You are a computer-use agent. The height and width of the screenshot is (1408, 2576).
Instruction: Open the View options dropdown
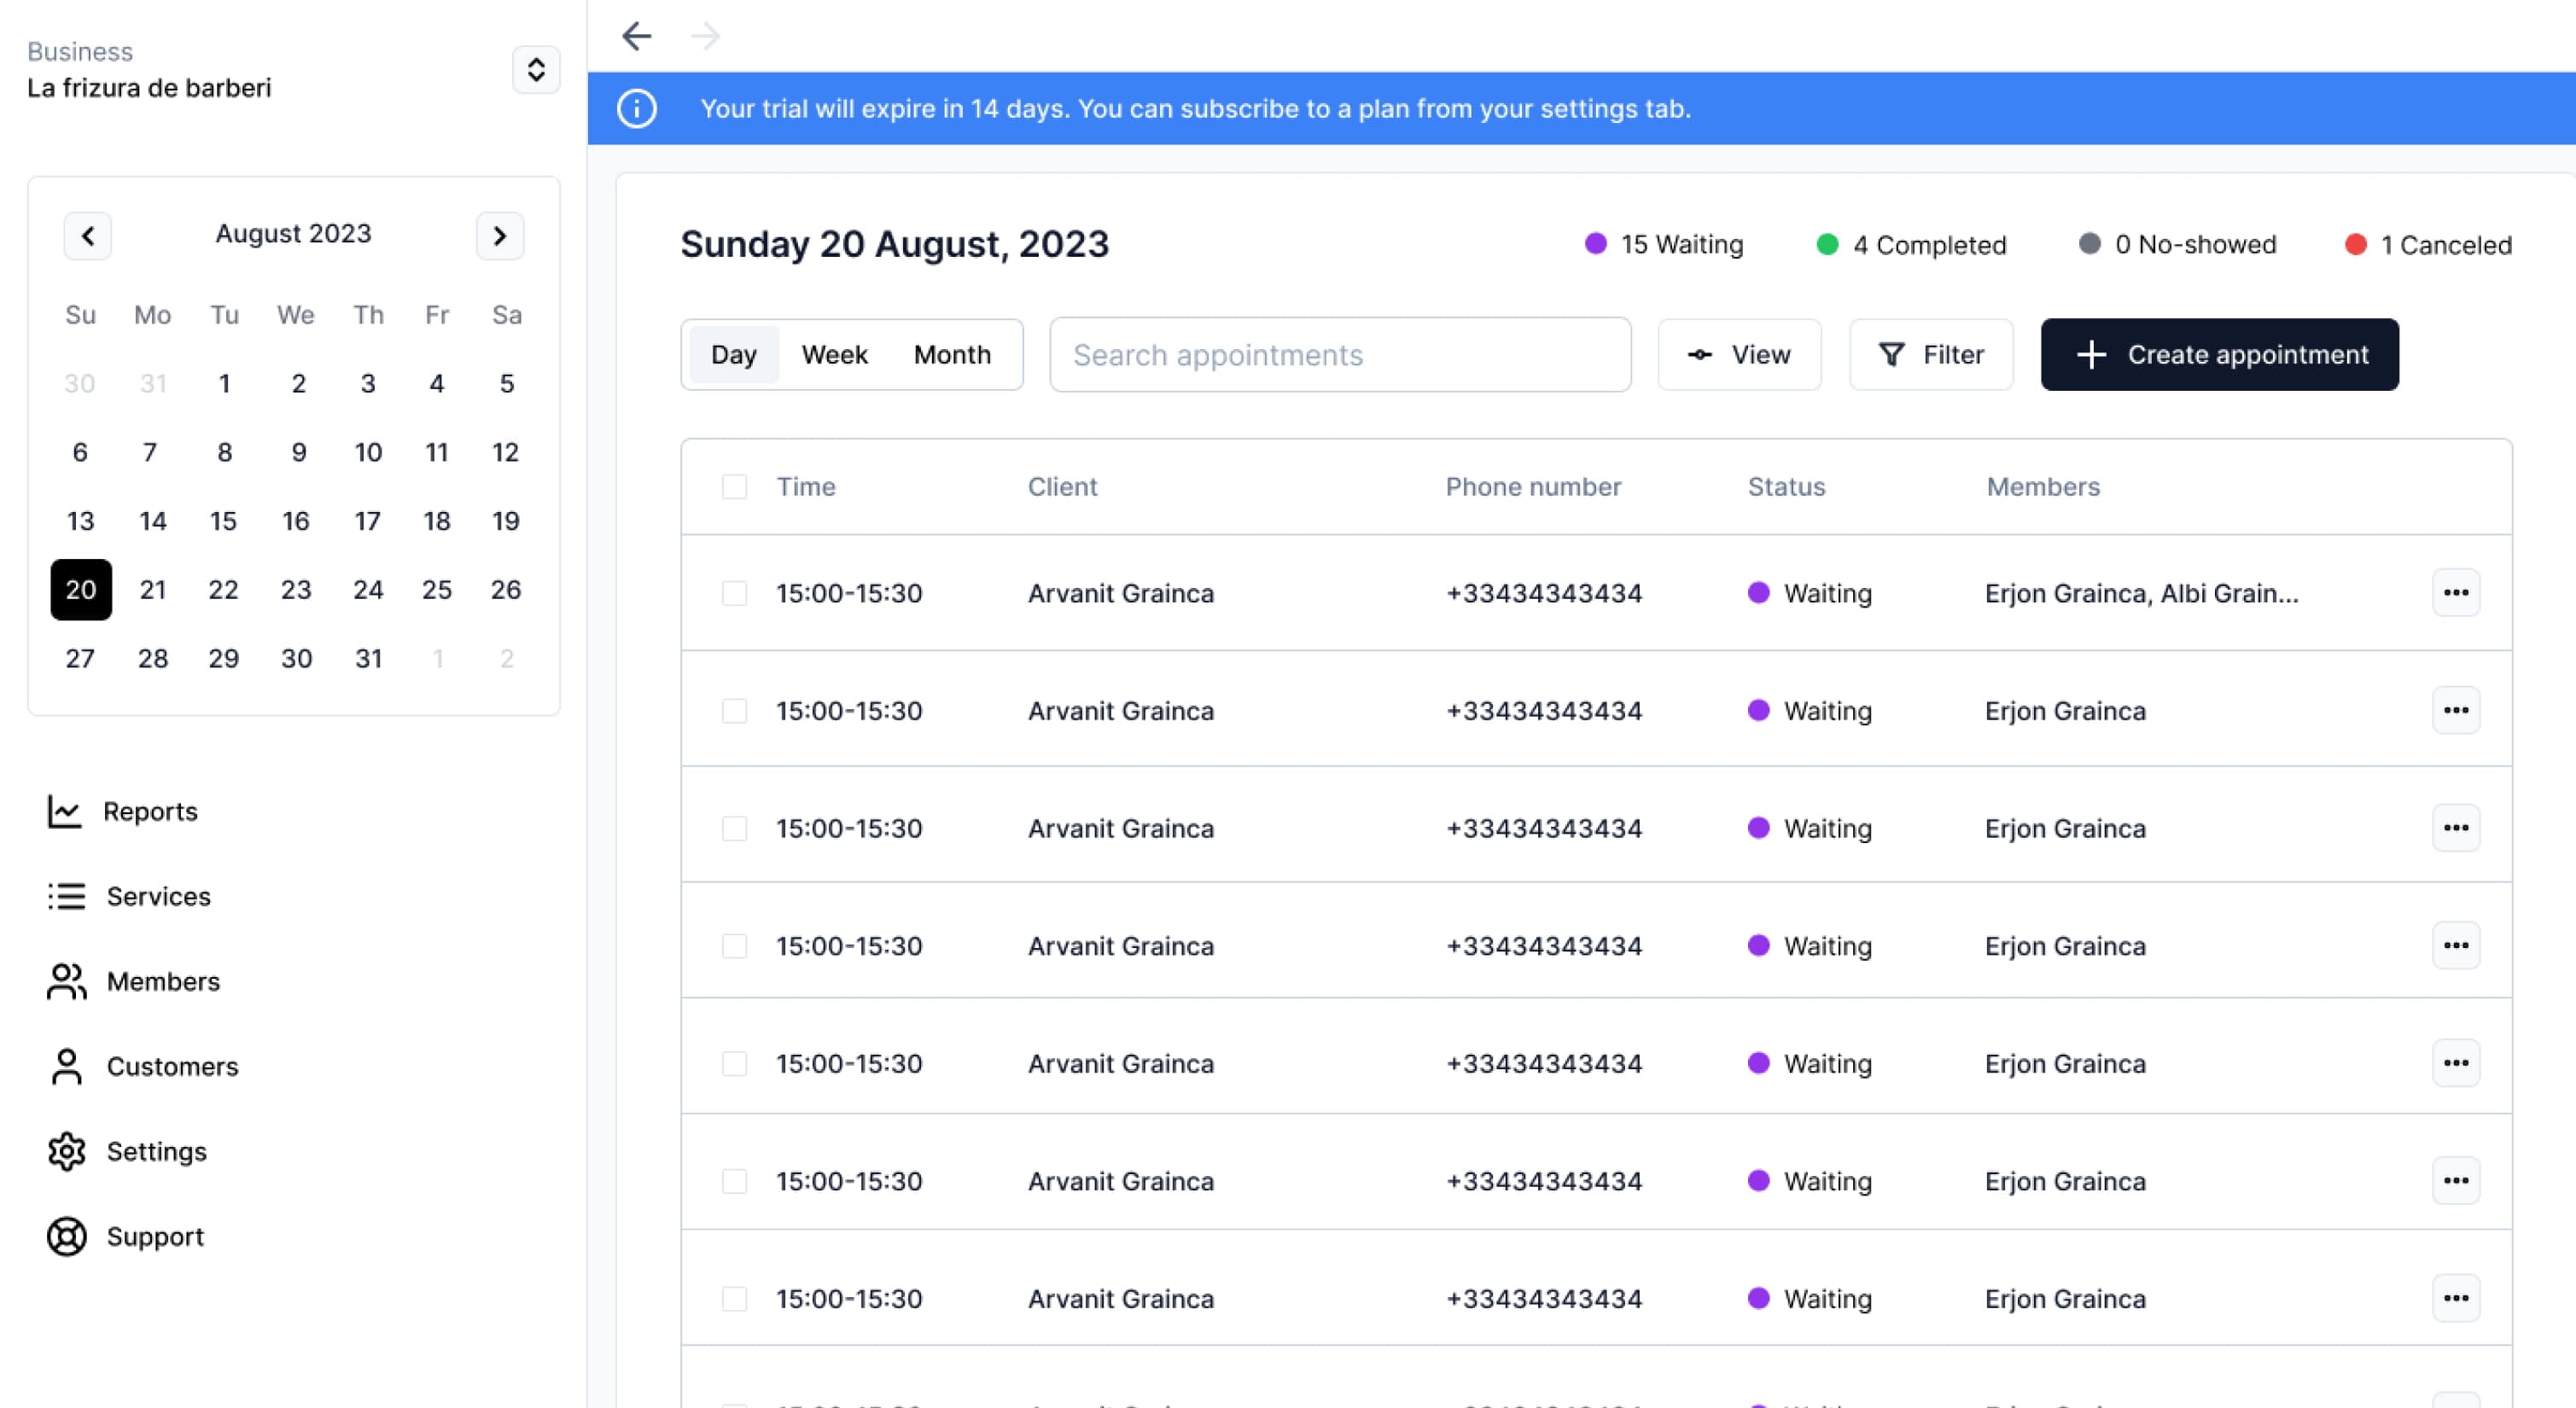(x=1739, y=354)
